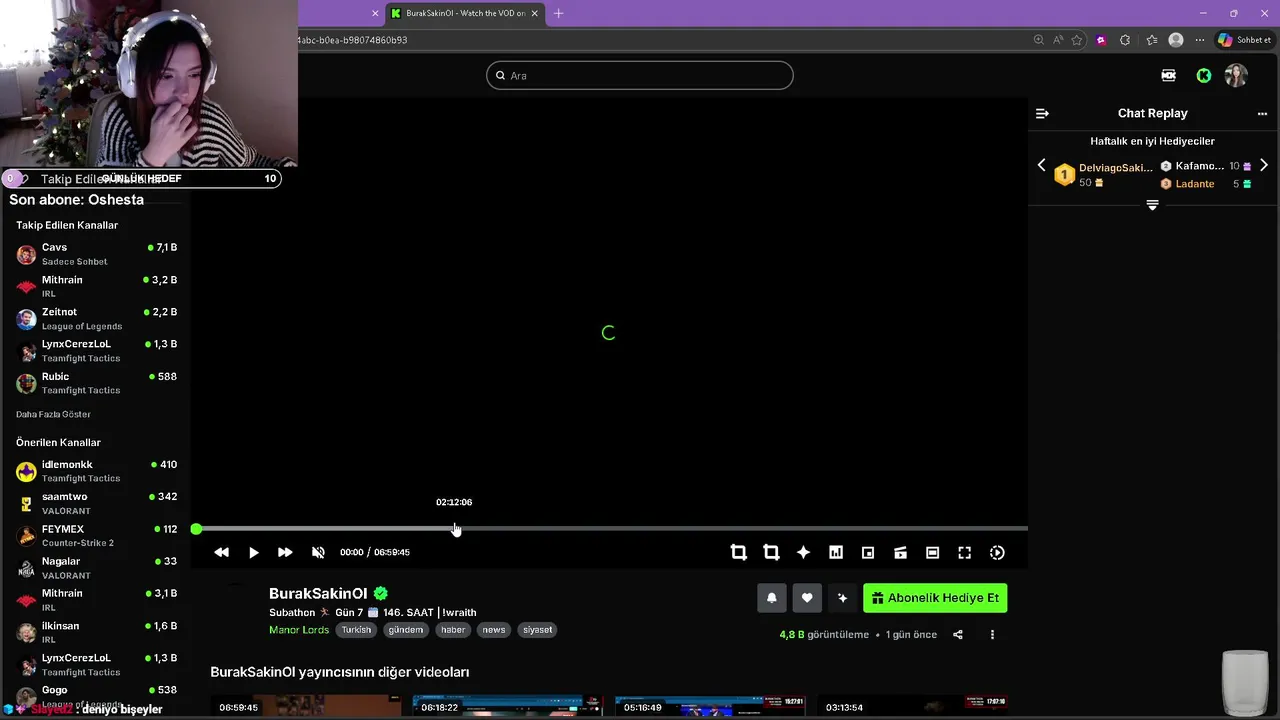The image size is (1280, 720).
Task: Add page to browser favorites star
Action: click(x=1077, y=40)
